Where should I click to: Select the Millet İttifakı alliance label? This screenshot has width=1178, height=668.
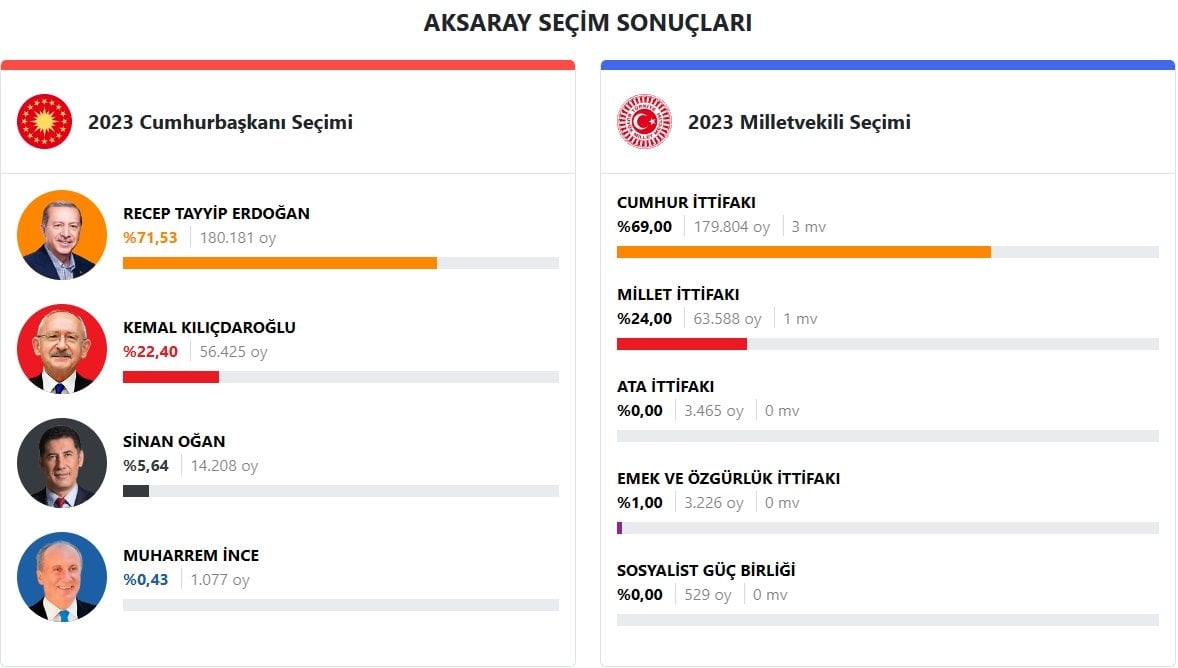coord(678,295)
